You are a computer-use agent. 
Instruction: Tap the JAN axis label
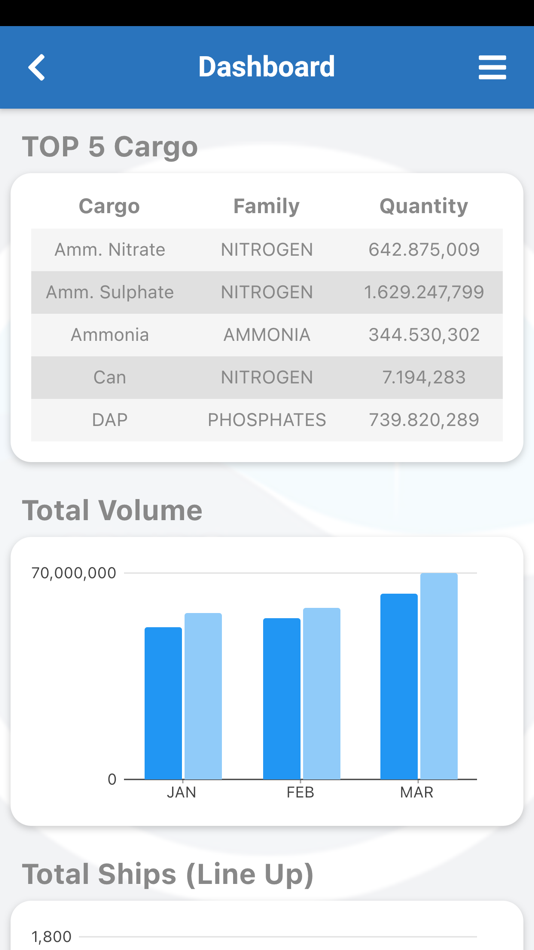[x=181, y=792]
